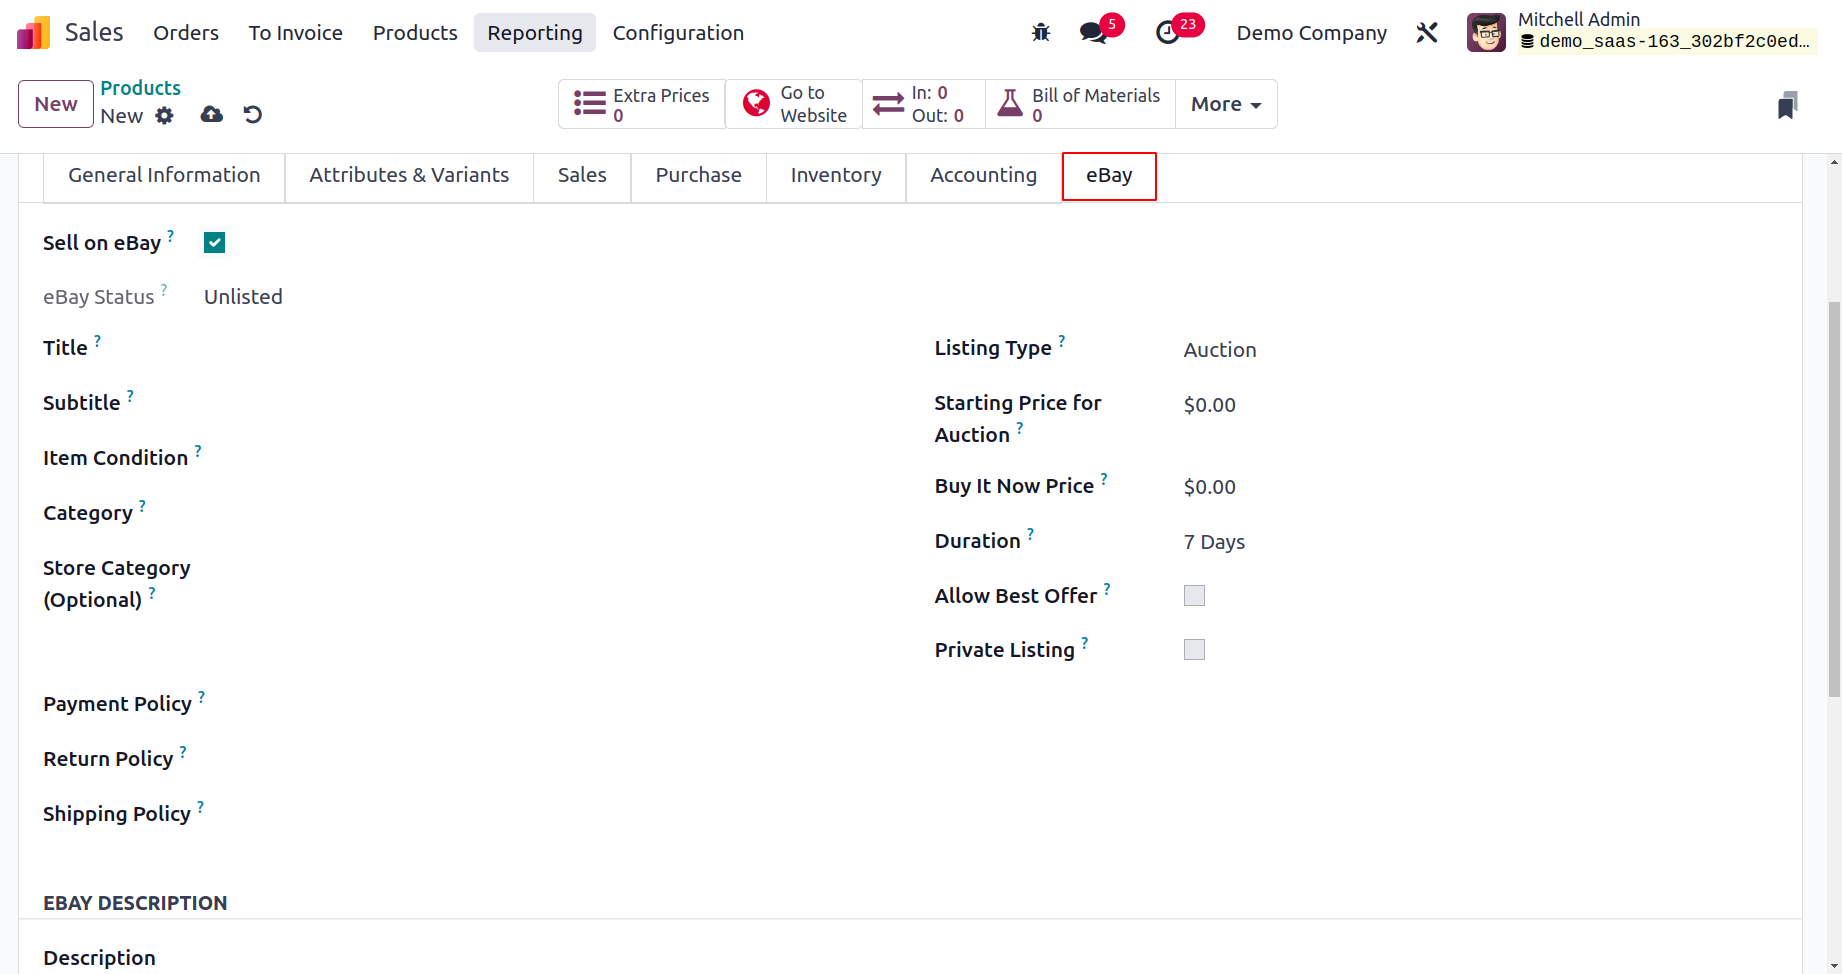Show help for Sell on eBay field
This screenshot has height=974, width=1842.
coord(171,236)
